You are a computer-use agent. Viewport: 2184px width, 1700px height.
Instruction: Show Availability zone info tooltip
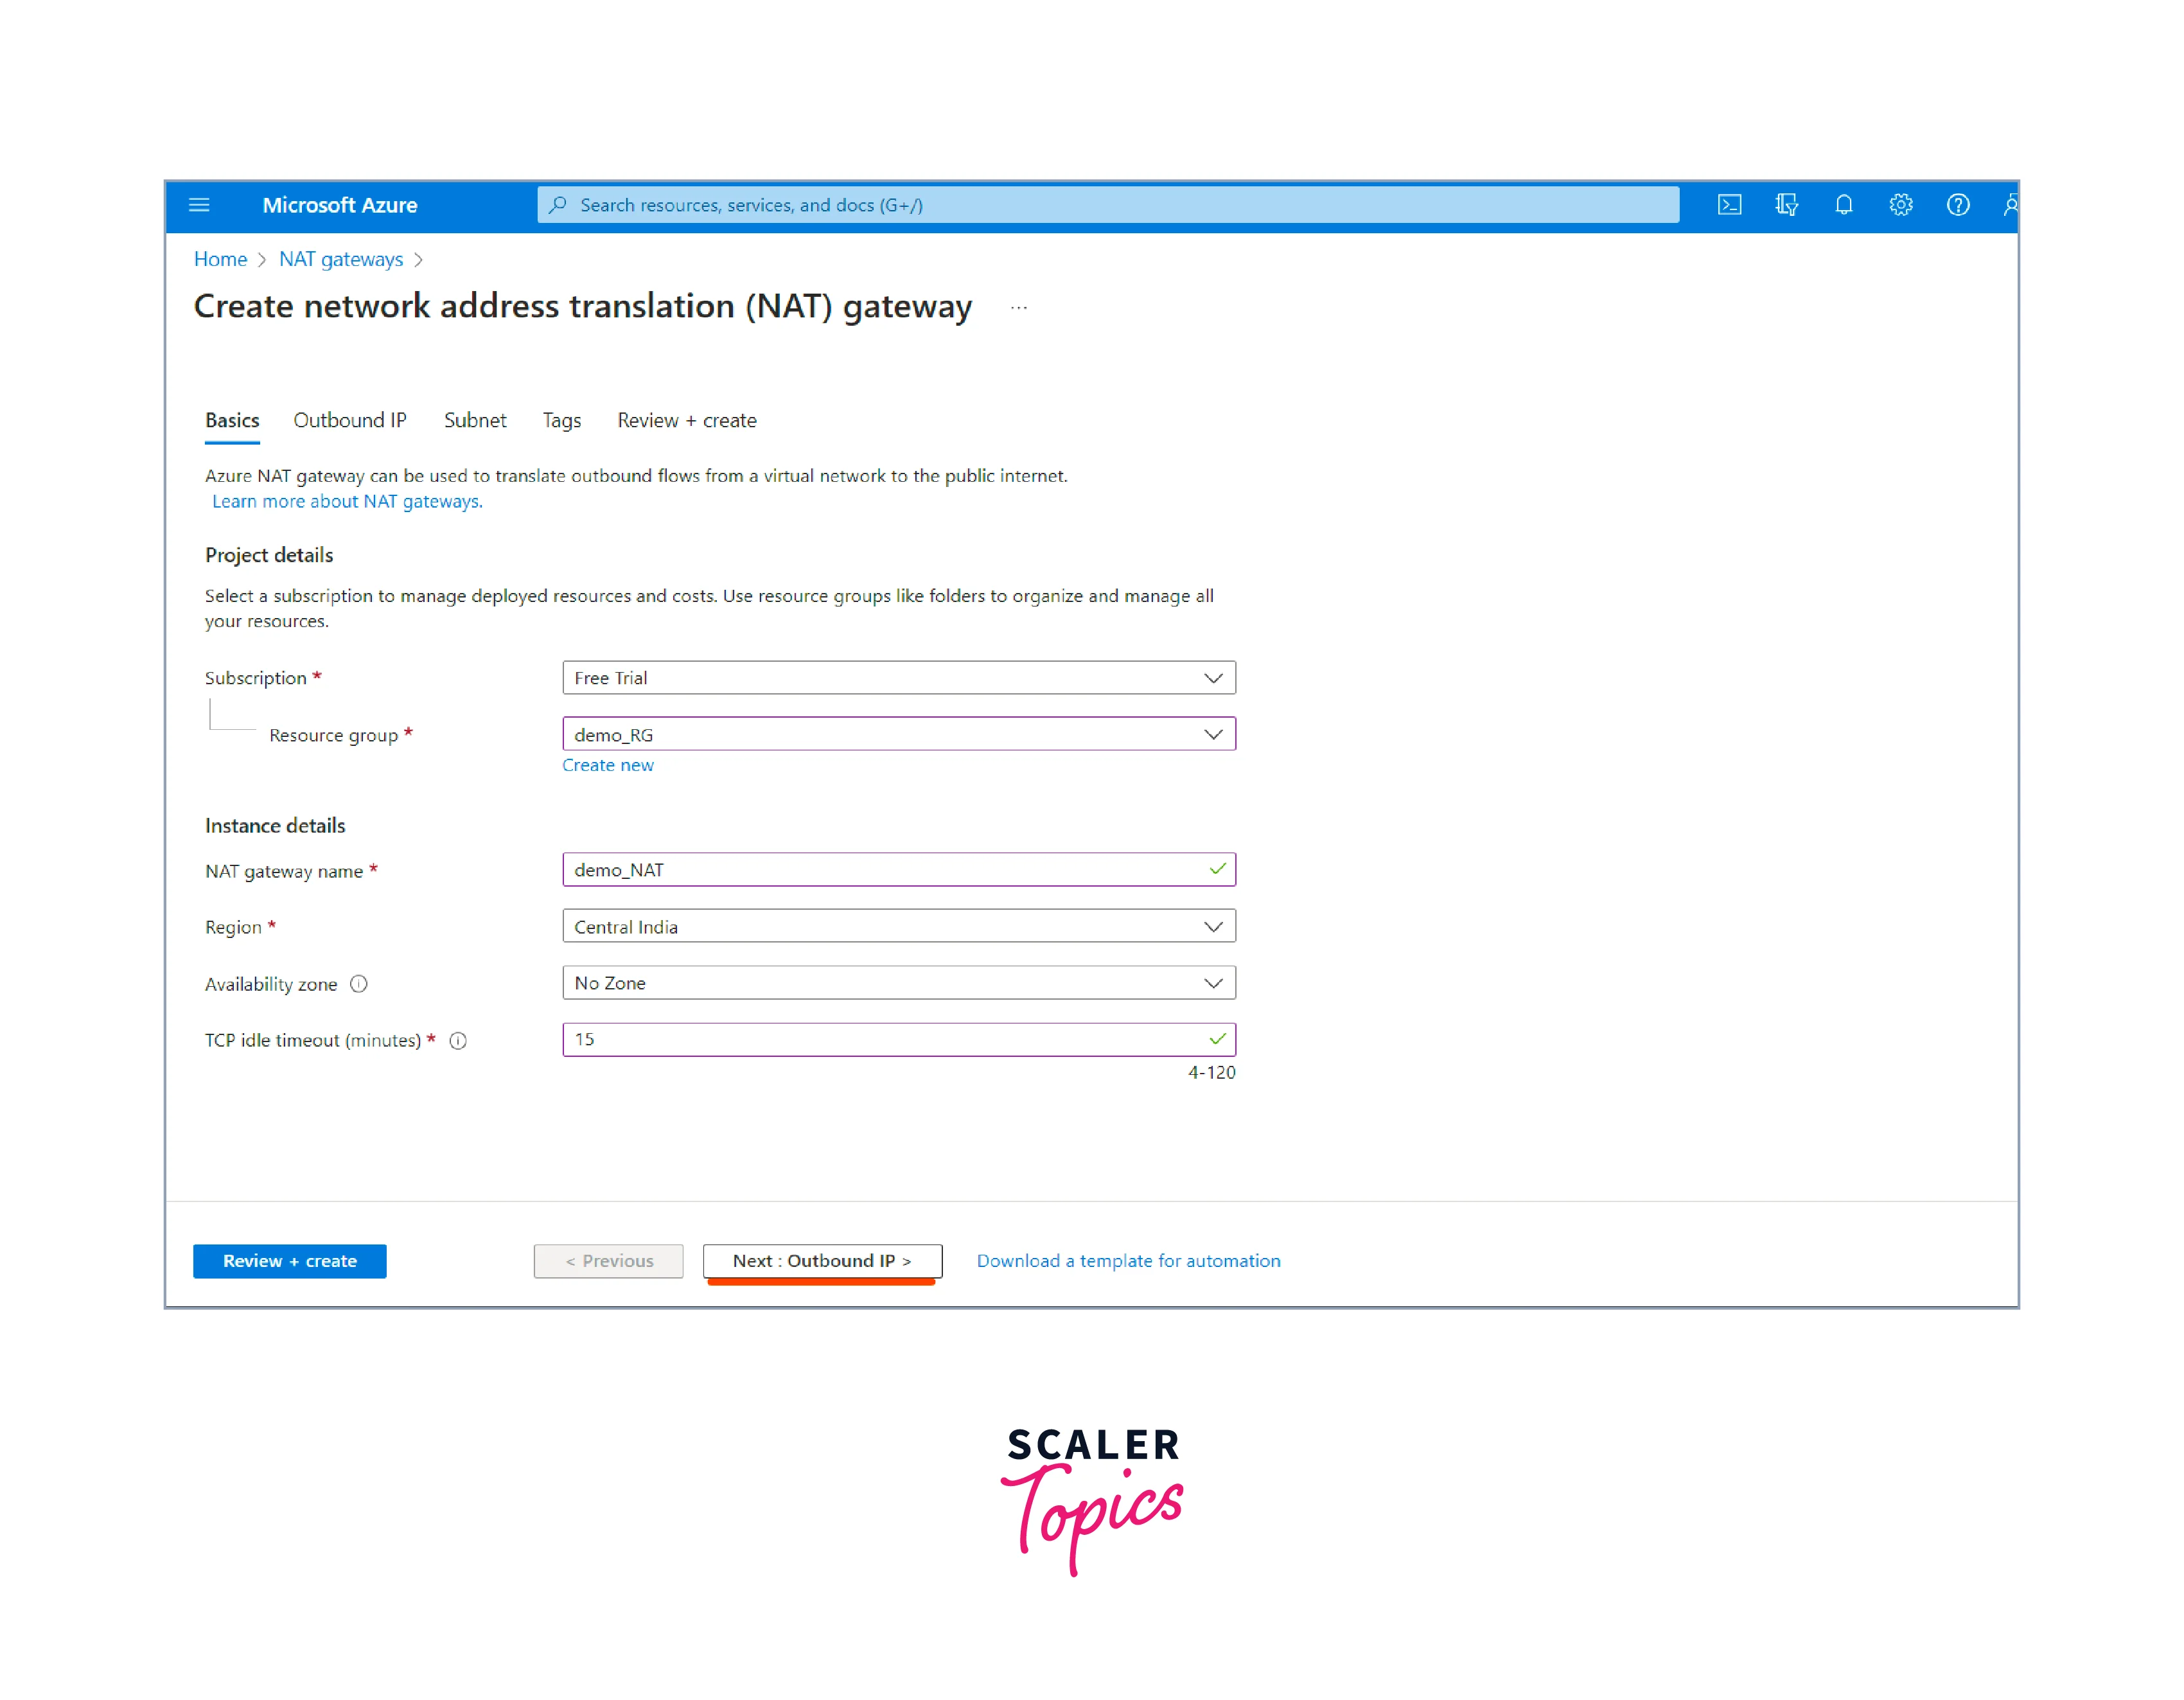pos(359,984)
